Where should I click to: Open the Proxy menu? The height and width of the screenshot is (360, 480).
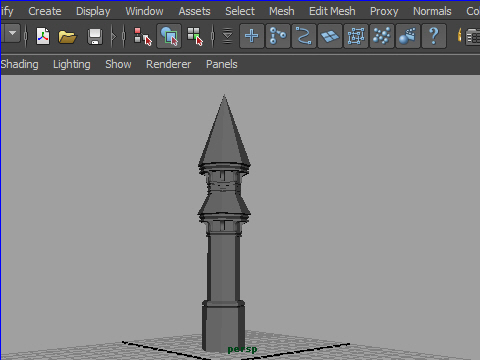click(x=384, y=11)
